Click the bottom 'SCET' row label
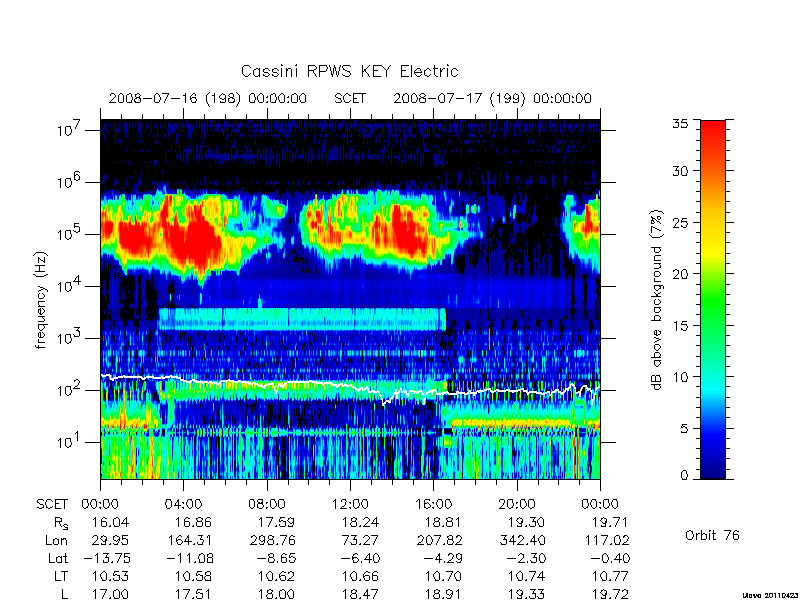This screenshot has height=600, width=800. (x=52, y=505)
